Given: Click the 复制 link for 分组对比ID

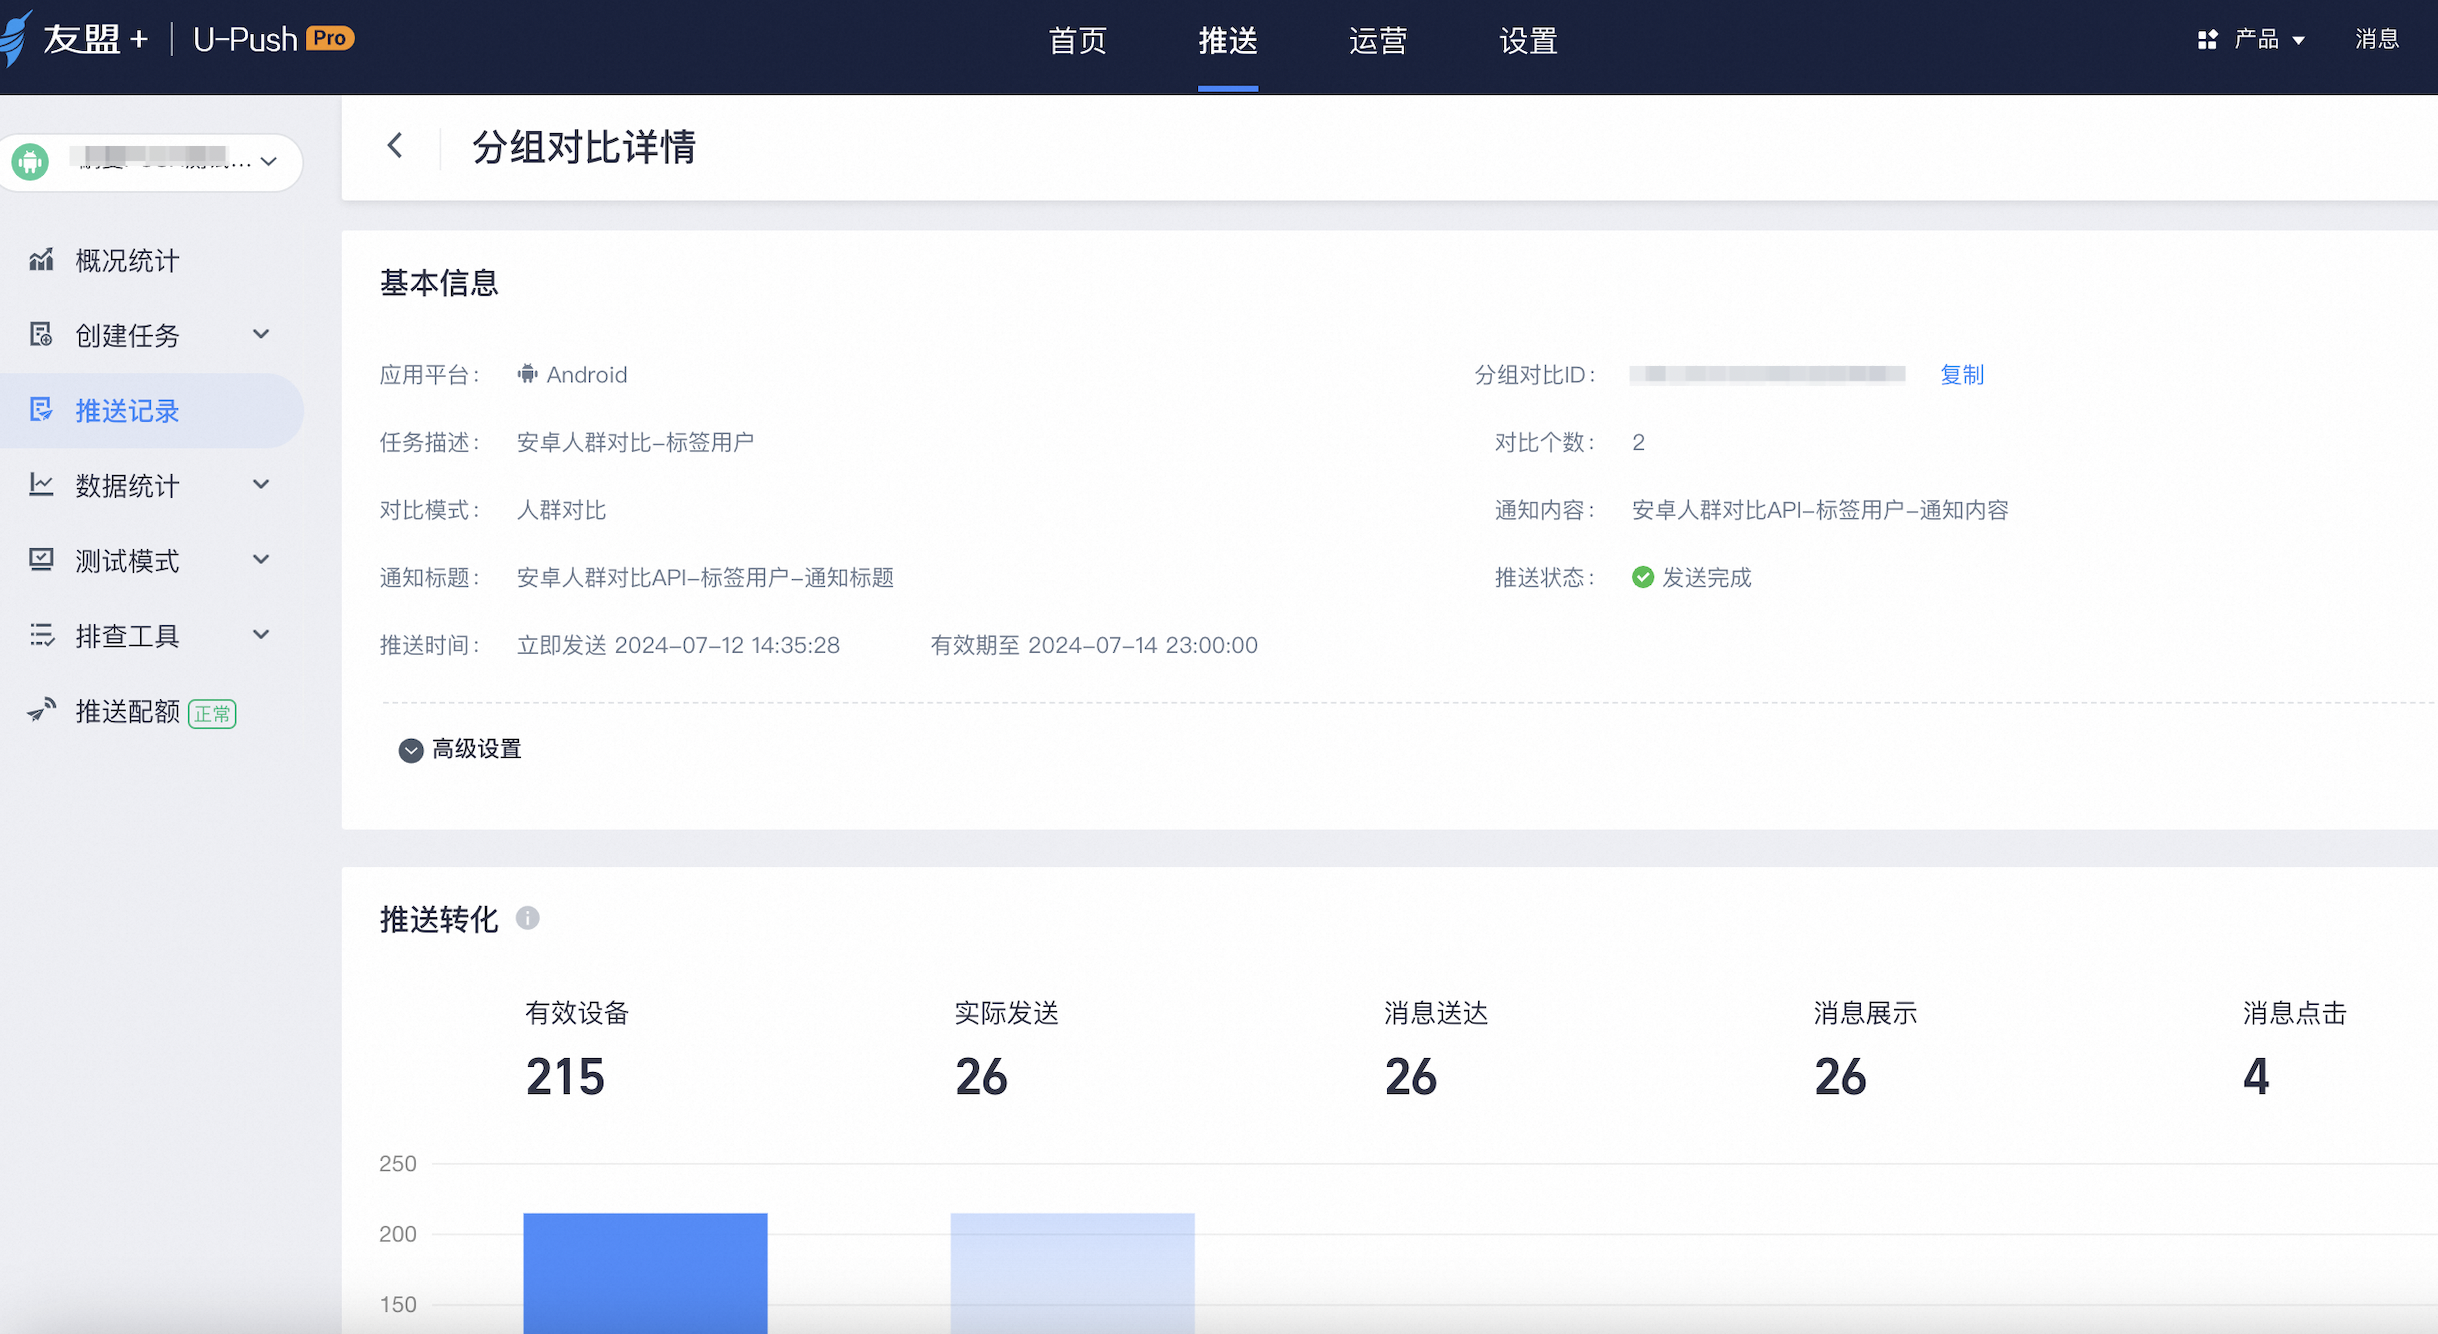Looking at the screenshot, I should [x=1962, y=375].
